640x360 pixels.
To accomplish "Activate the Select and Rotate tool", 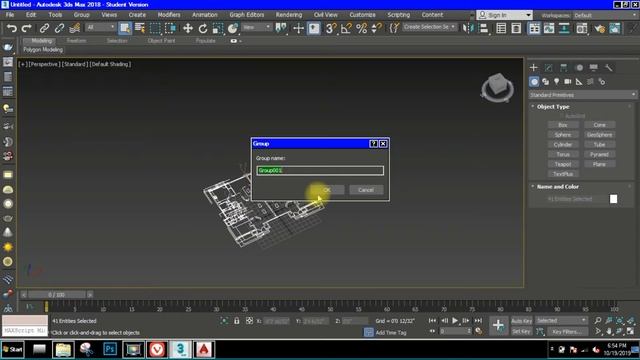I will click(203, 28).
